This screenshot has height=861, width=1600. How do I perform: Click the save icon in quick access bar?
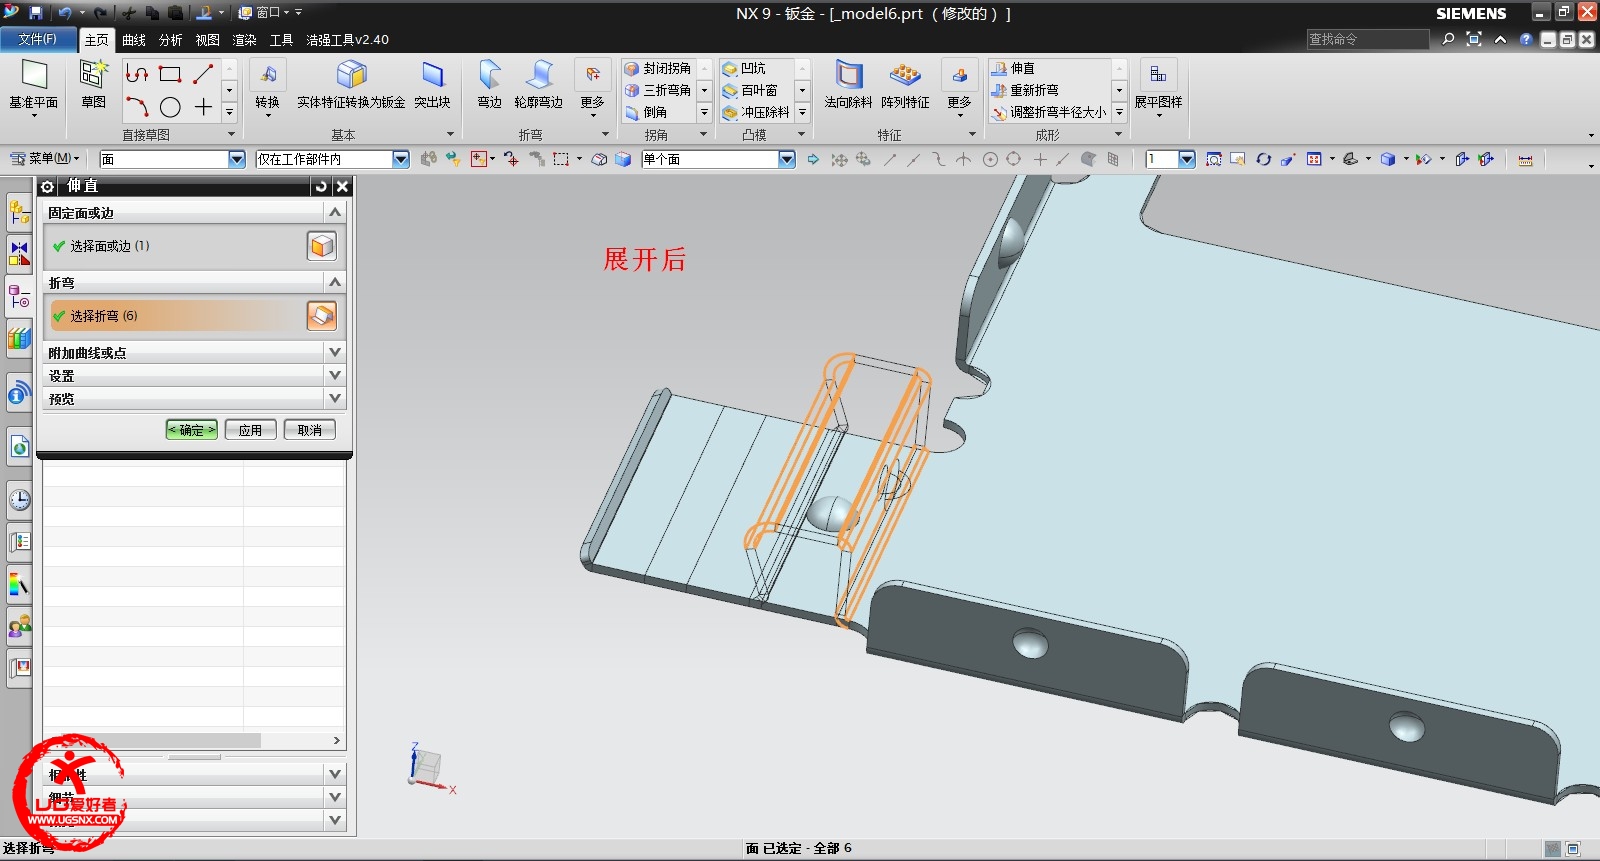[36, 13]
